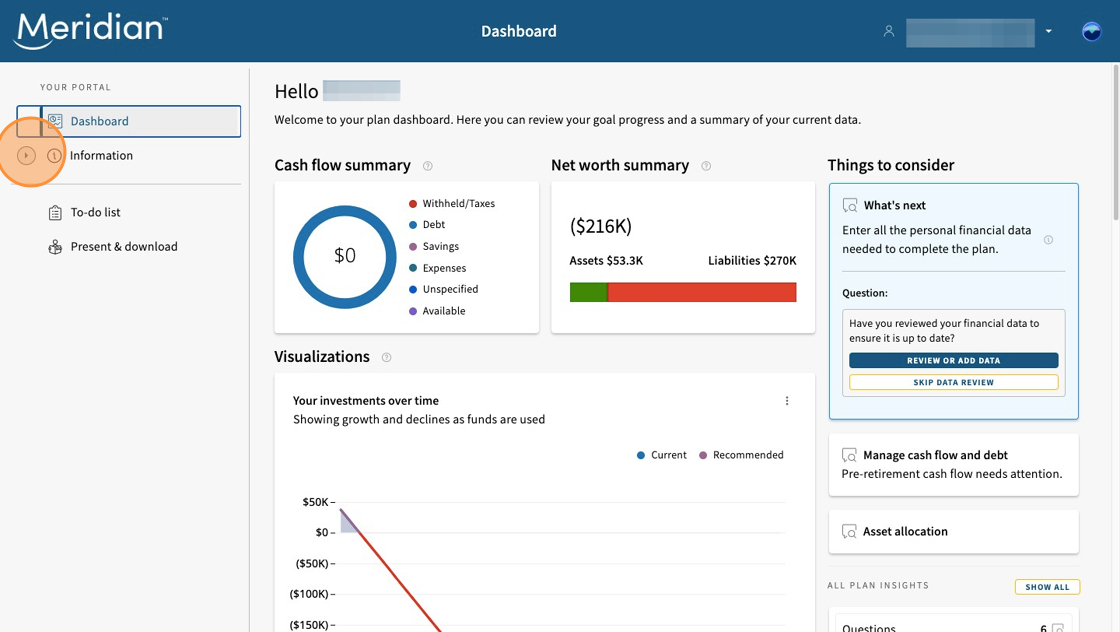This screenshot has width=1120, height=632.
Task: Click the red liabilities bar segment
Action: pyautogui.click(x=702, y=292)
